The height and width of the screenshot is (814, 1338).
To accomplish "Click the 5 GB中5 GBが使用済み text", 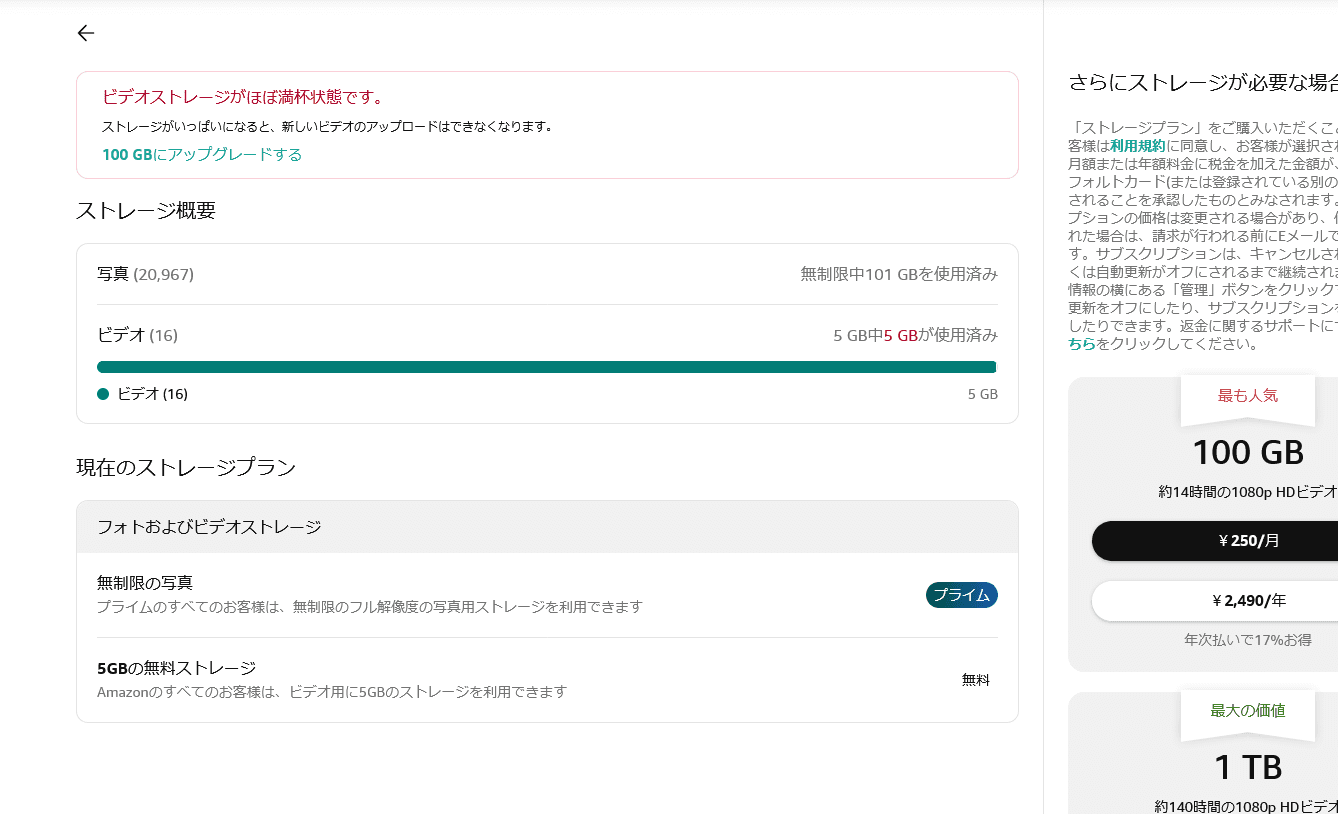I will 915,335.
